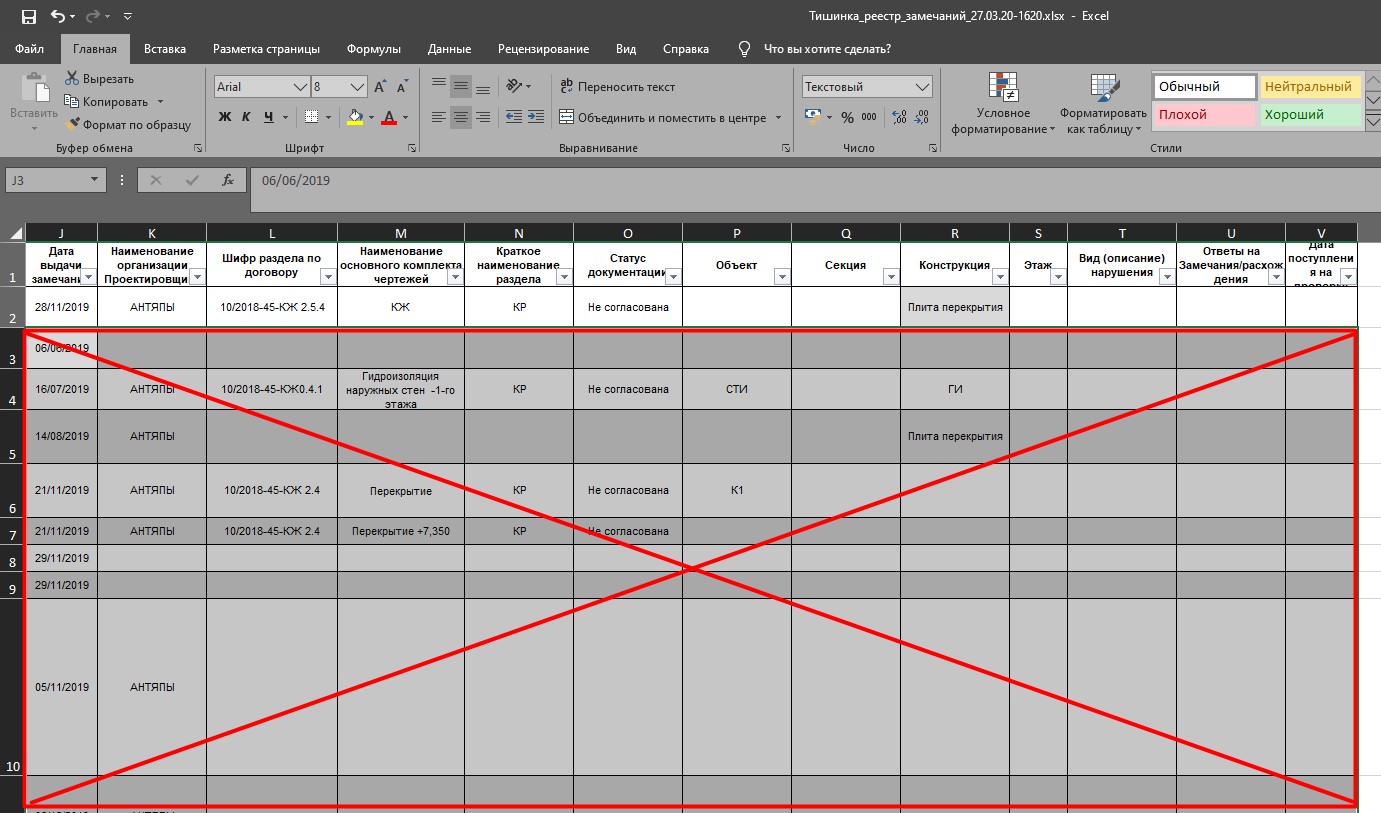This screenshot has height=813, width=1381.
Task: Increase decimal places
Action: tap(898, 117)
